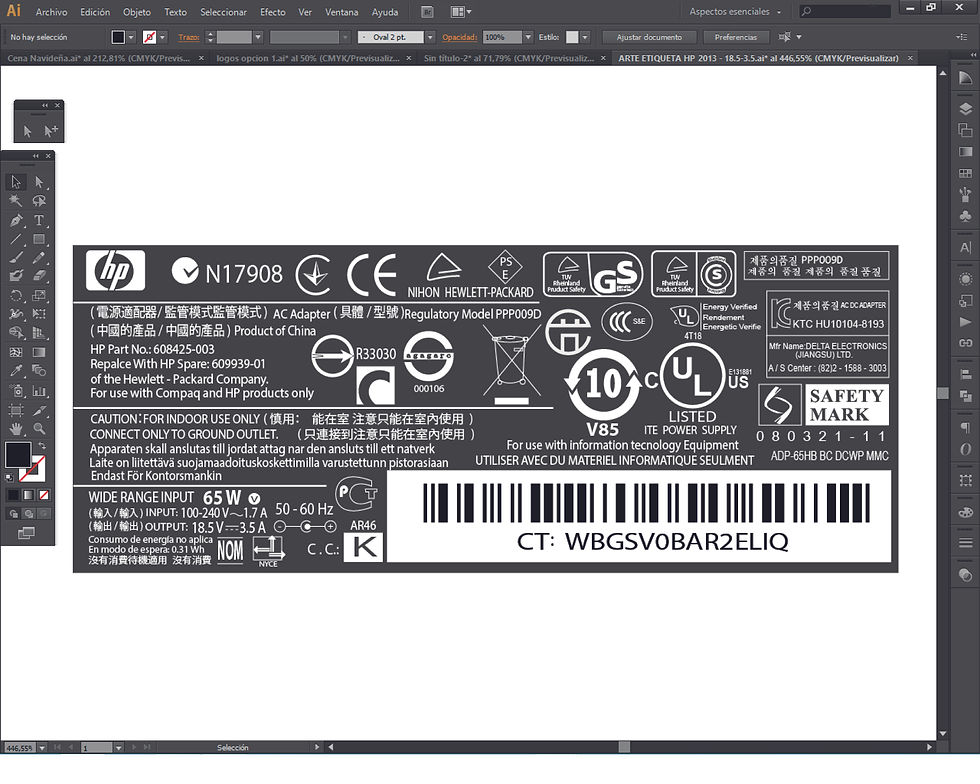980x784 pixels.
Task: Select the Free Transform tool
Action: (x=39, y=314)
